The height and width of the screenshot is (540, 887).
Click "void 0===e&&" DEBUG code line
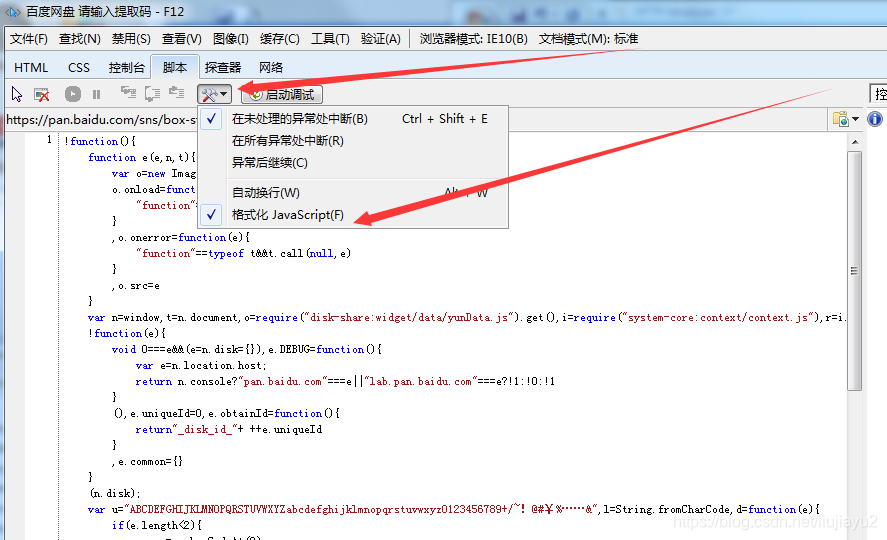247,349
